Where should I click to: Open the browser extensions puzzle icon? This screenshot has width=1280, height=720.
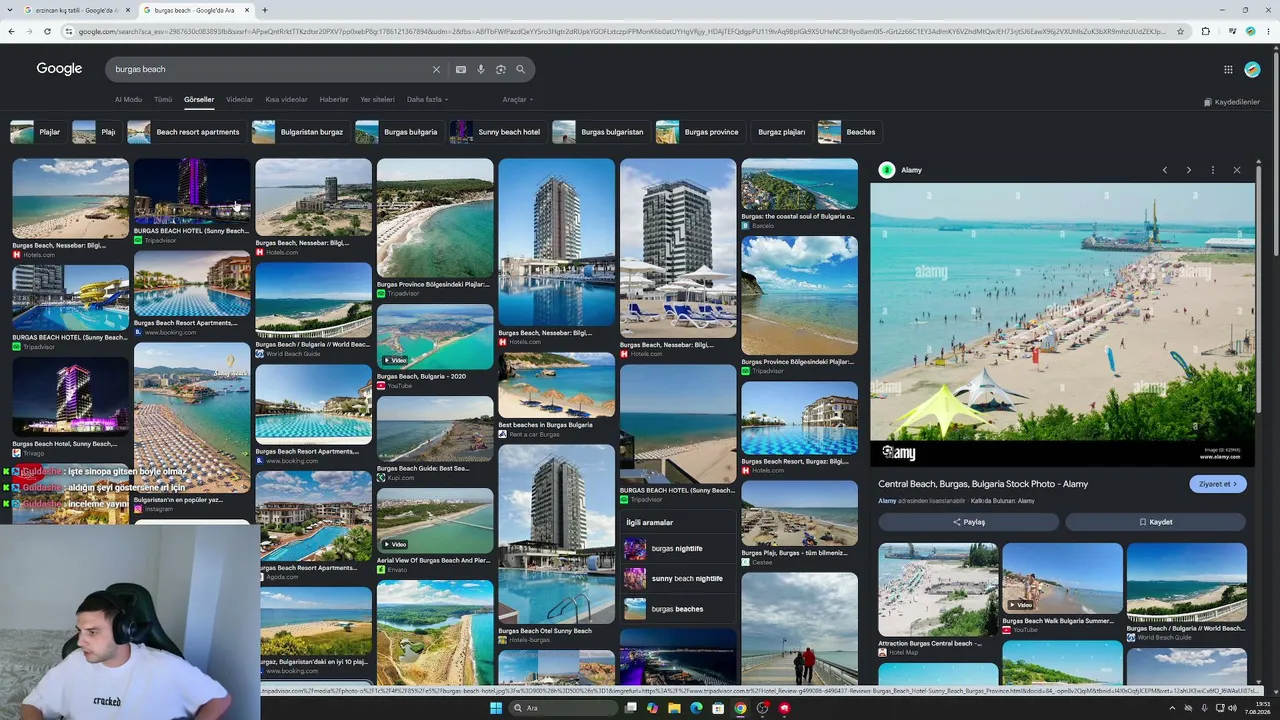(1205, 31)
